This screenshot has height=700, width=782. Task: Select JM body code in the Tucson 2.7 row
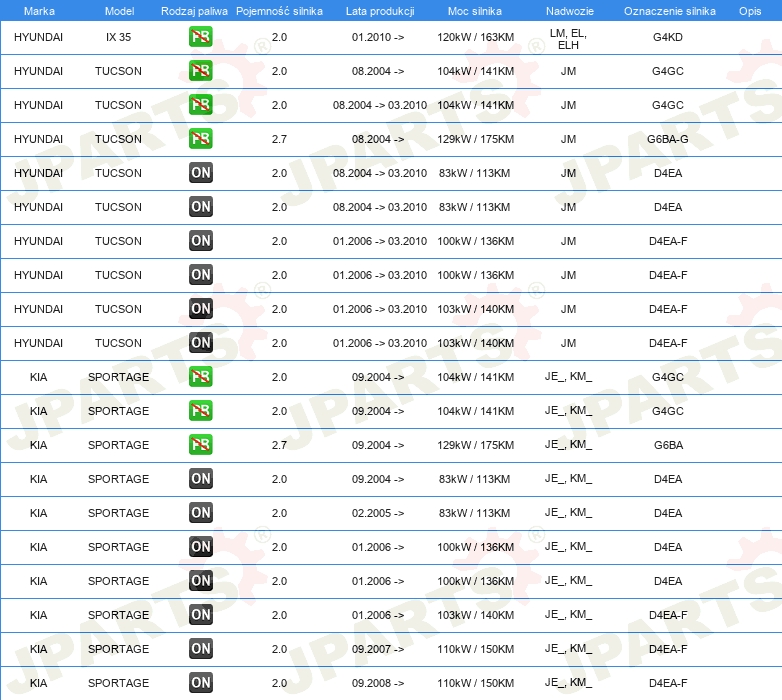(x=568, y=139)
